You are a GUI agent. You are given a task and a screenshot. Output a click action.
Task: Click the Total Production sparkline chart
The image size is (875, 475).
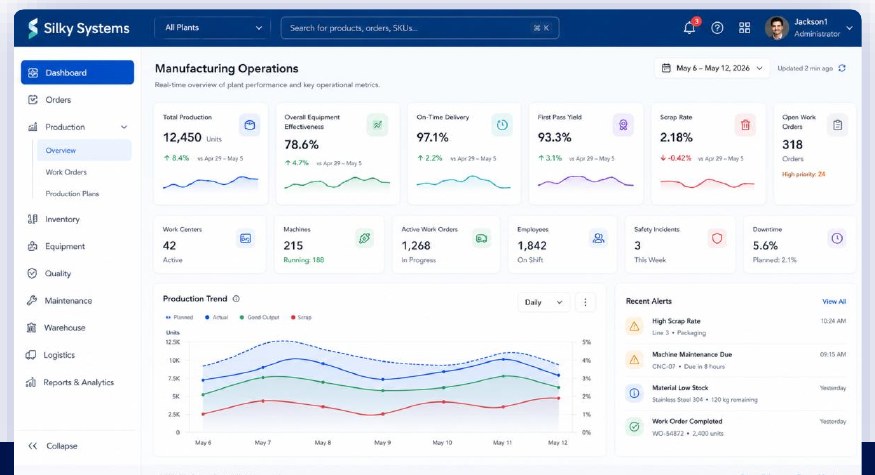(x=210, y=183)
